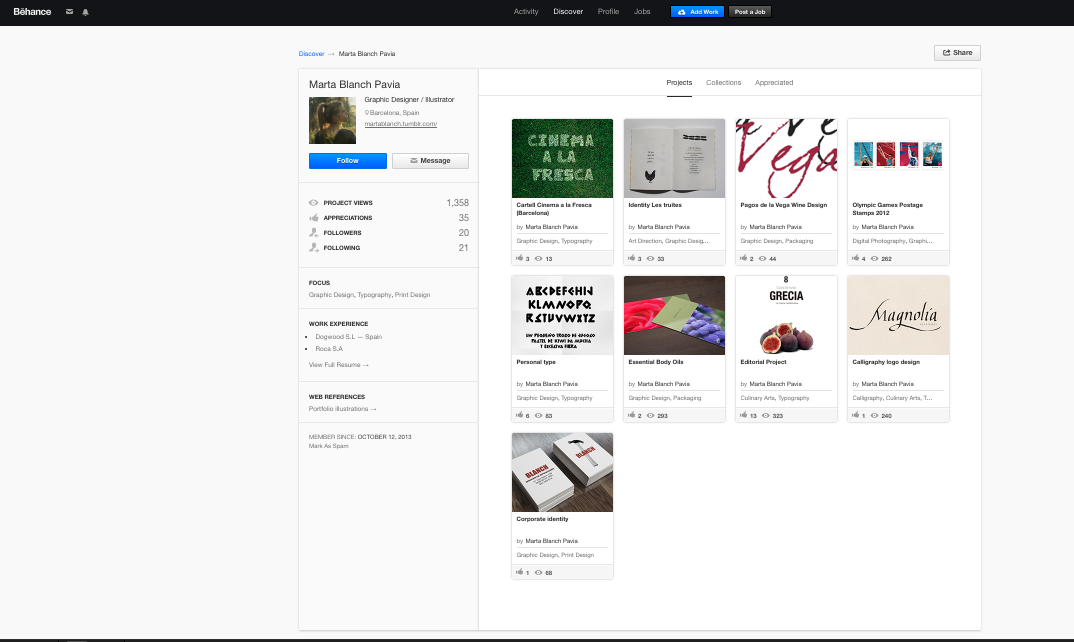Open the Discover menu item

click(x=568, y=12)
